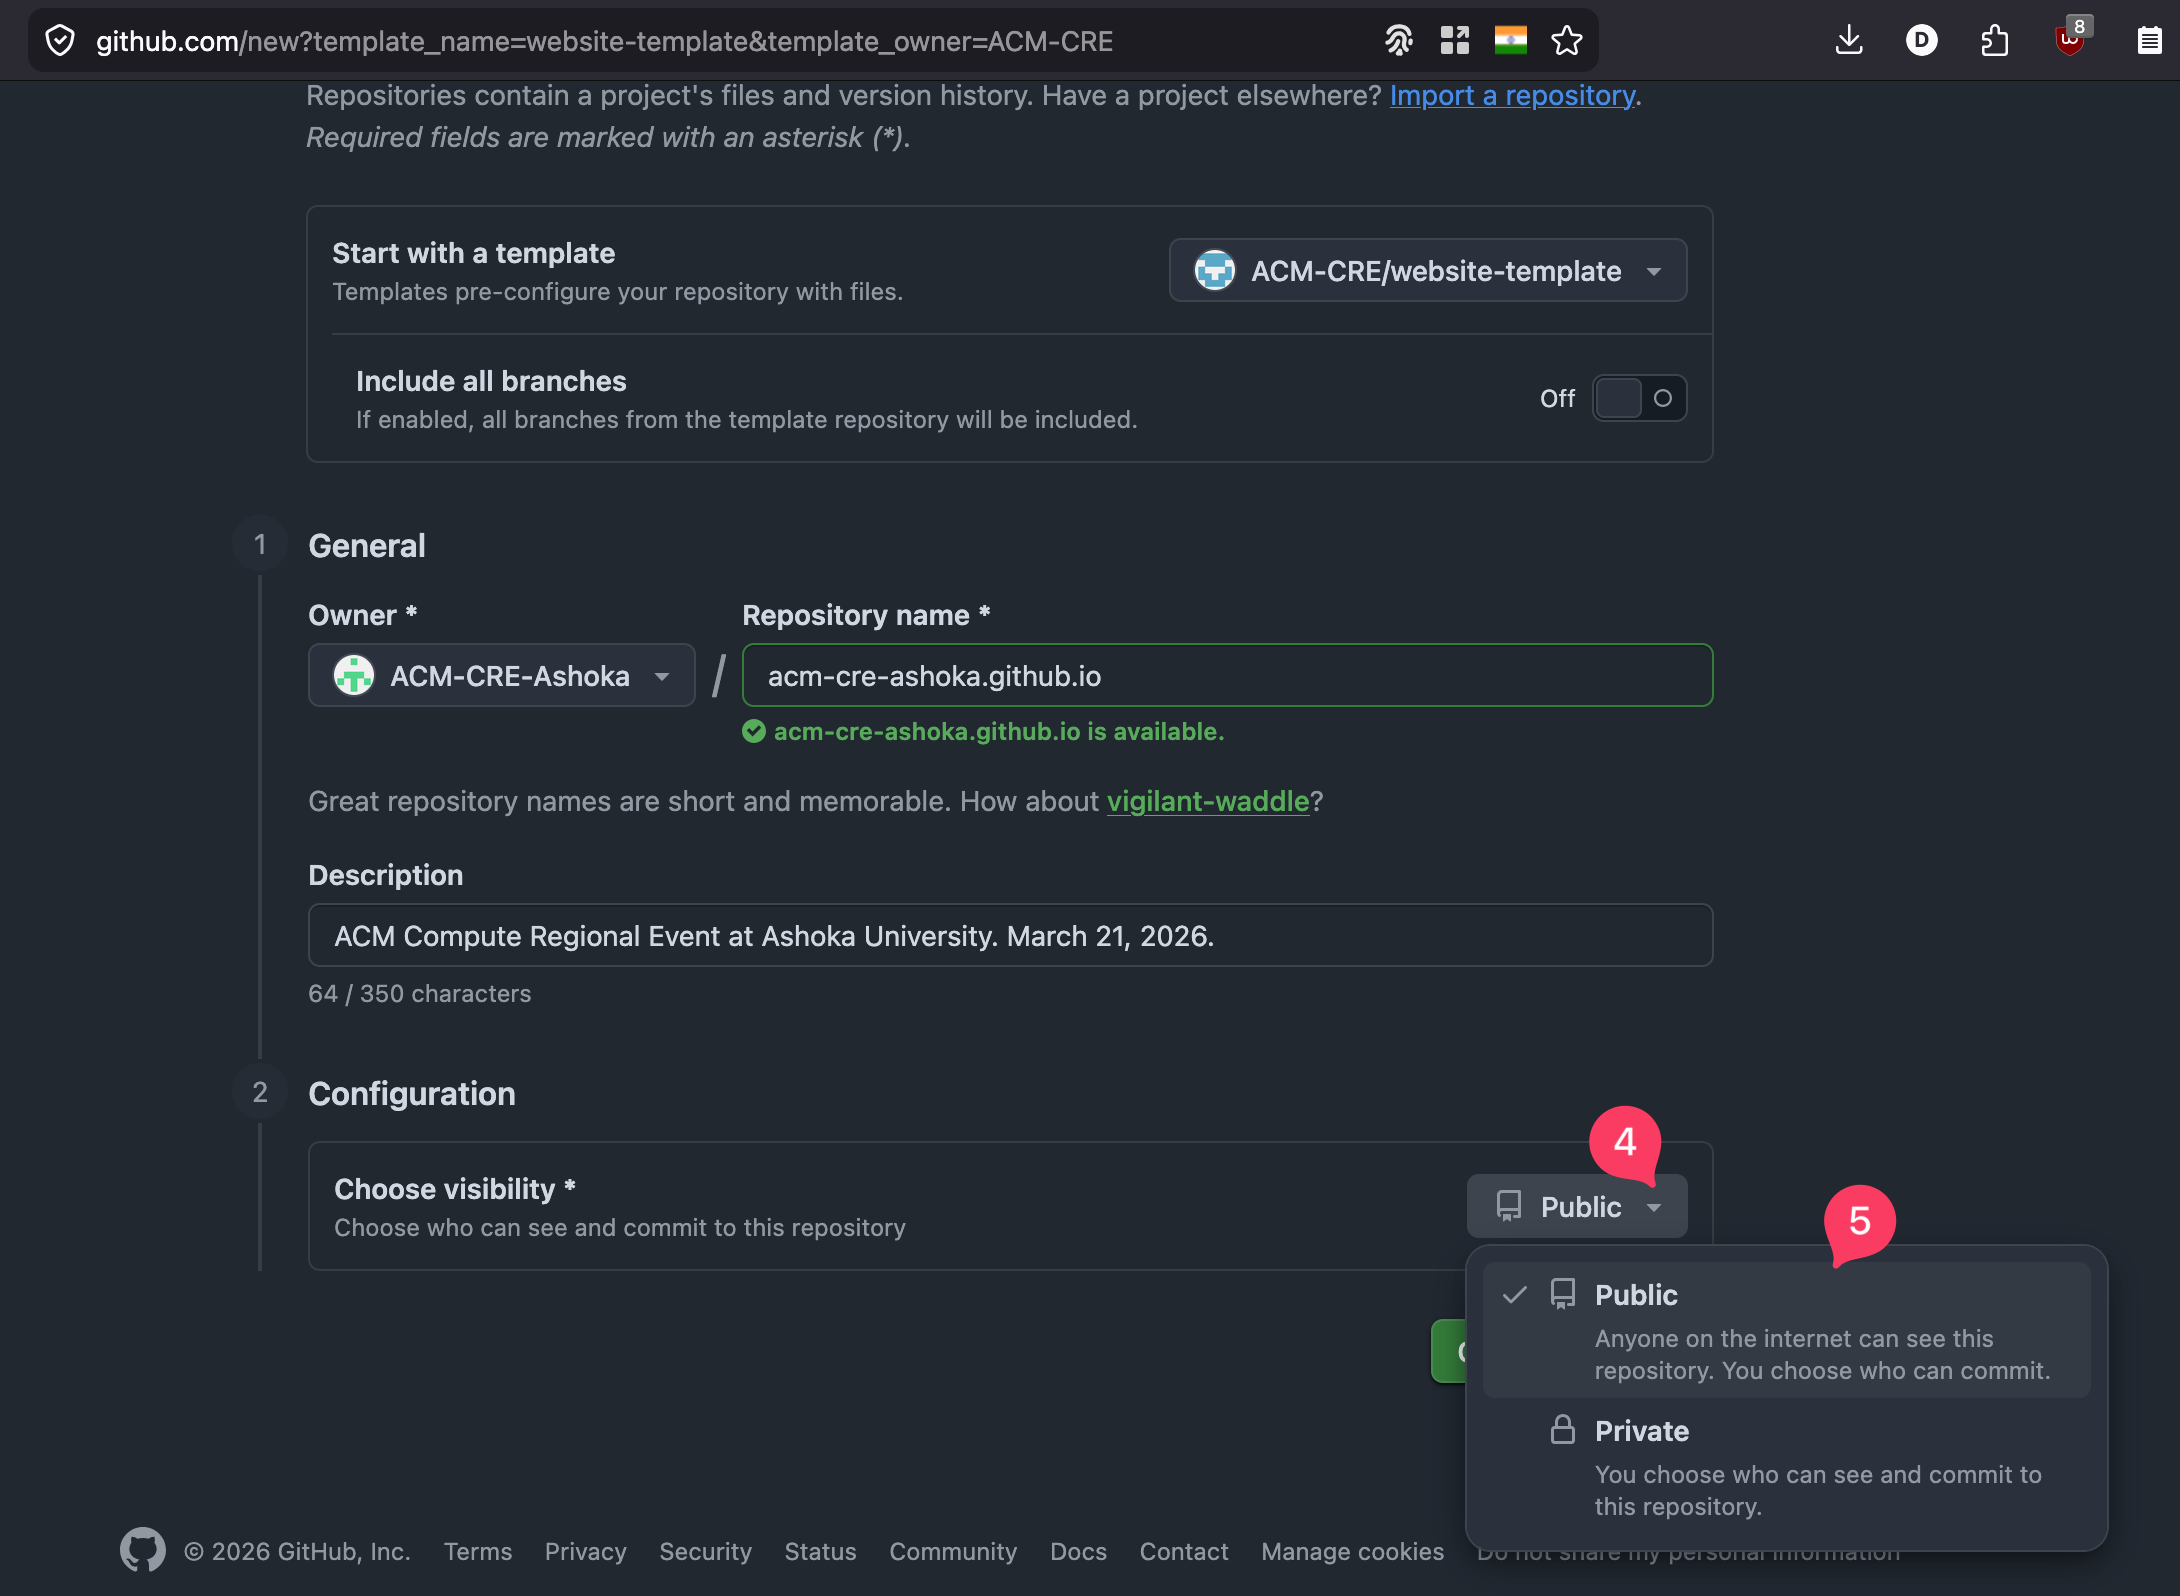Click the green checkmark availability icon
Viewport: 2180px width, 1596px height.
tap(754, 732)
